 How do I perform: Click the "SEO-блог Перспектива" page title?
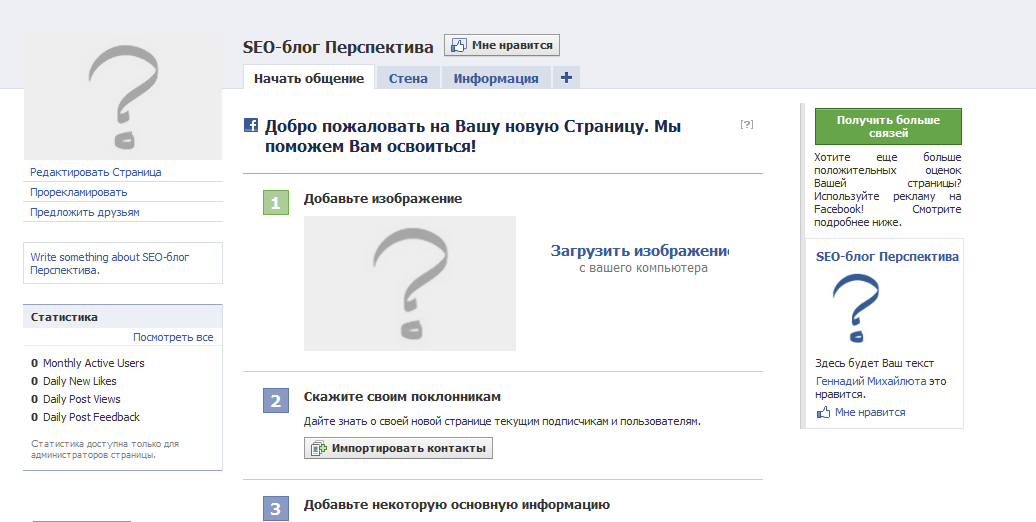(338, 47)
